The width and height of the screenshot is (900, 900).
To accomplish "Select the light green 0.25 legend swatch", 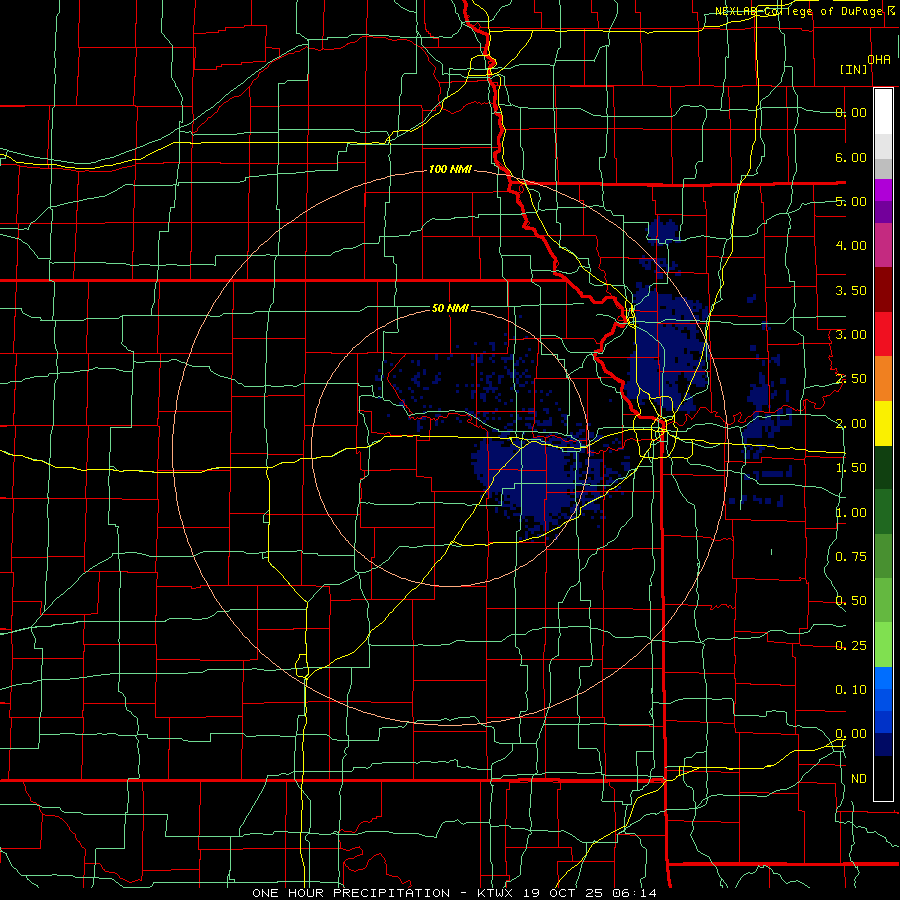I will 883,645.
